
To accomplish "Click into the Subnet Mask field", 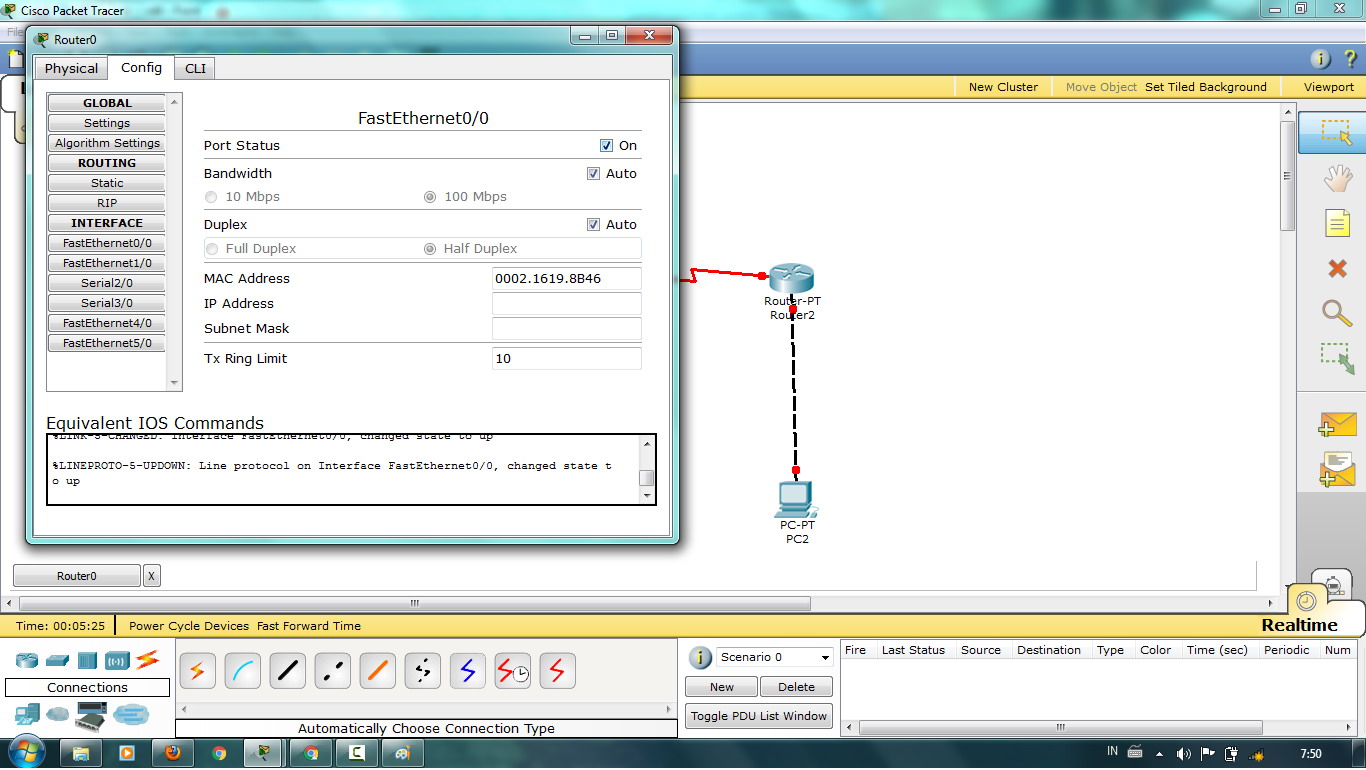I will click(x=567, y=329).
